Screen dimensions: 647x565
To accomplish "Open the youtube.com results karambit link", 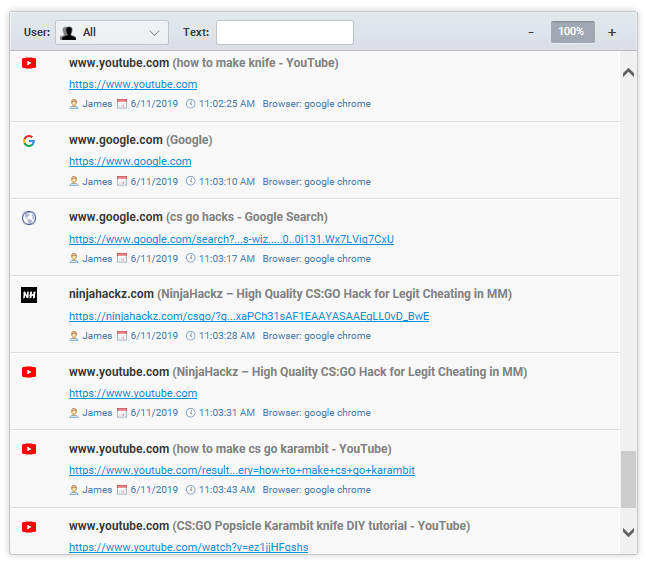I will [242, 470].
